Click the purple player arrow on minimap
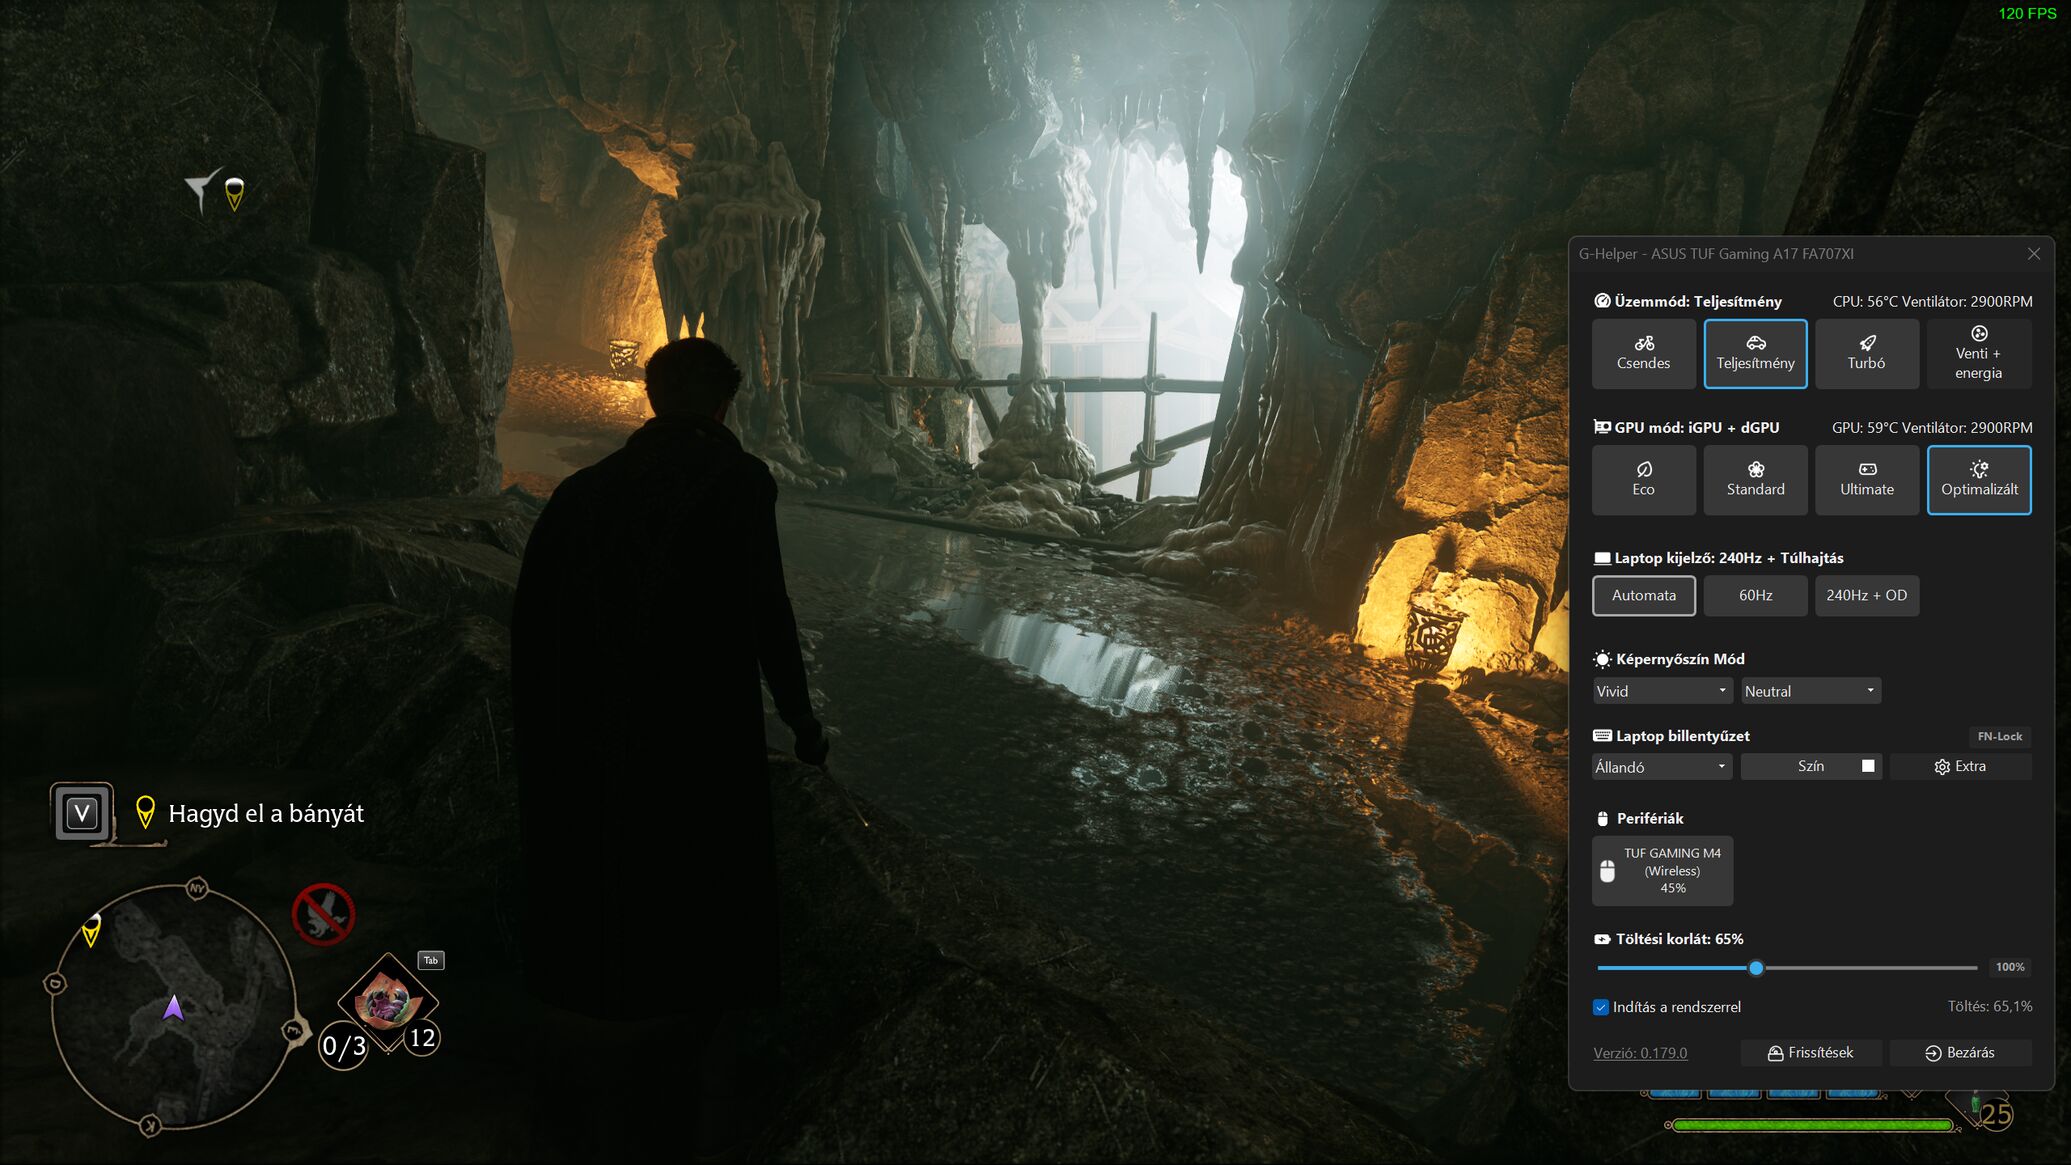 click(173, 1007)
